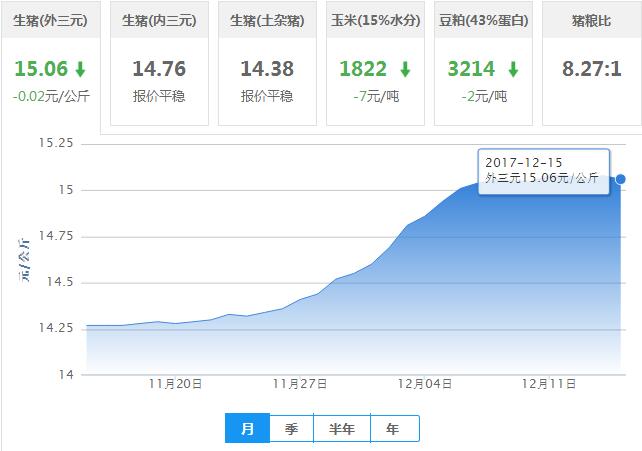Click the 14.25 y-axis label
This screenshot has width=642, height=451.
(x=56, y=328)
